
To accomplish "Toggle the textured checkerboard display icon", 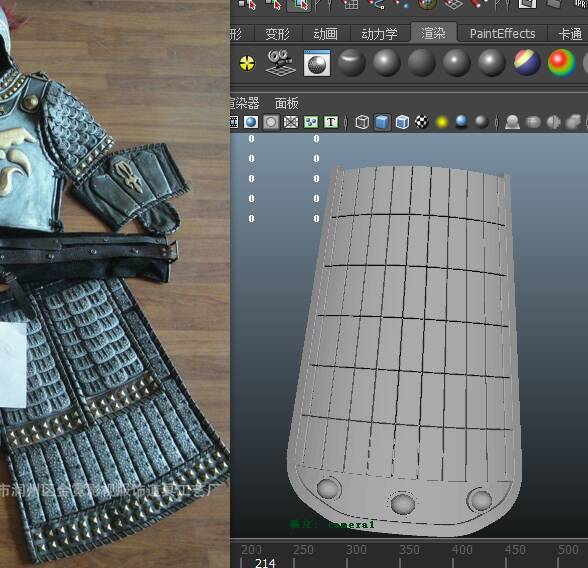I will 422,122.
